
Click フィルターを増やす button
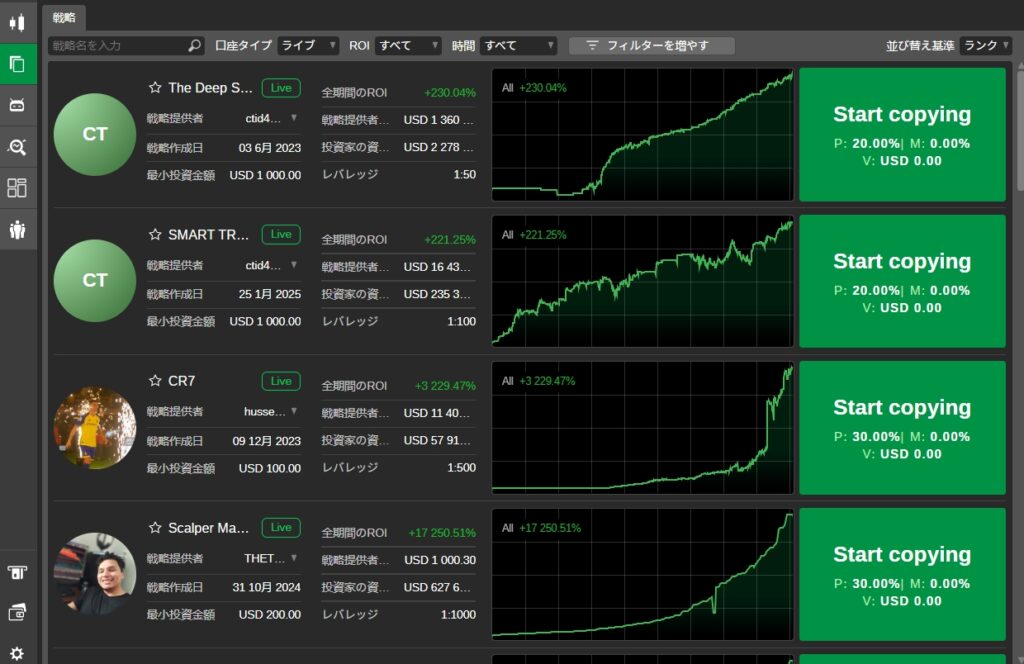[651, 46]
